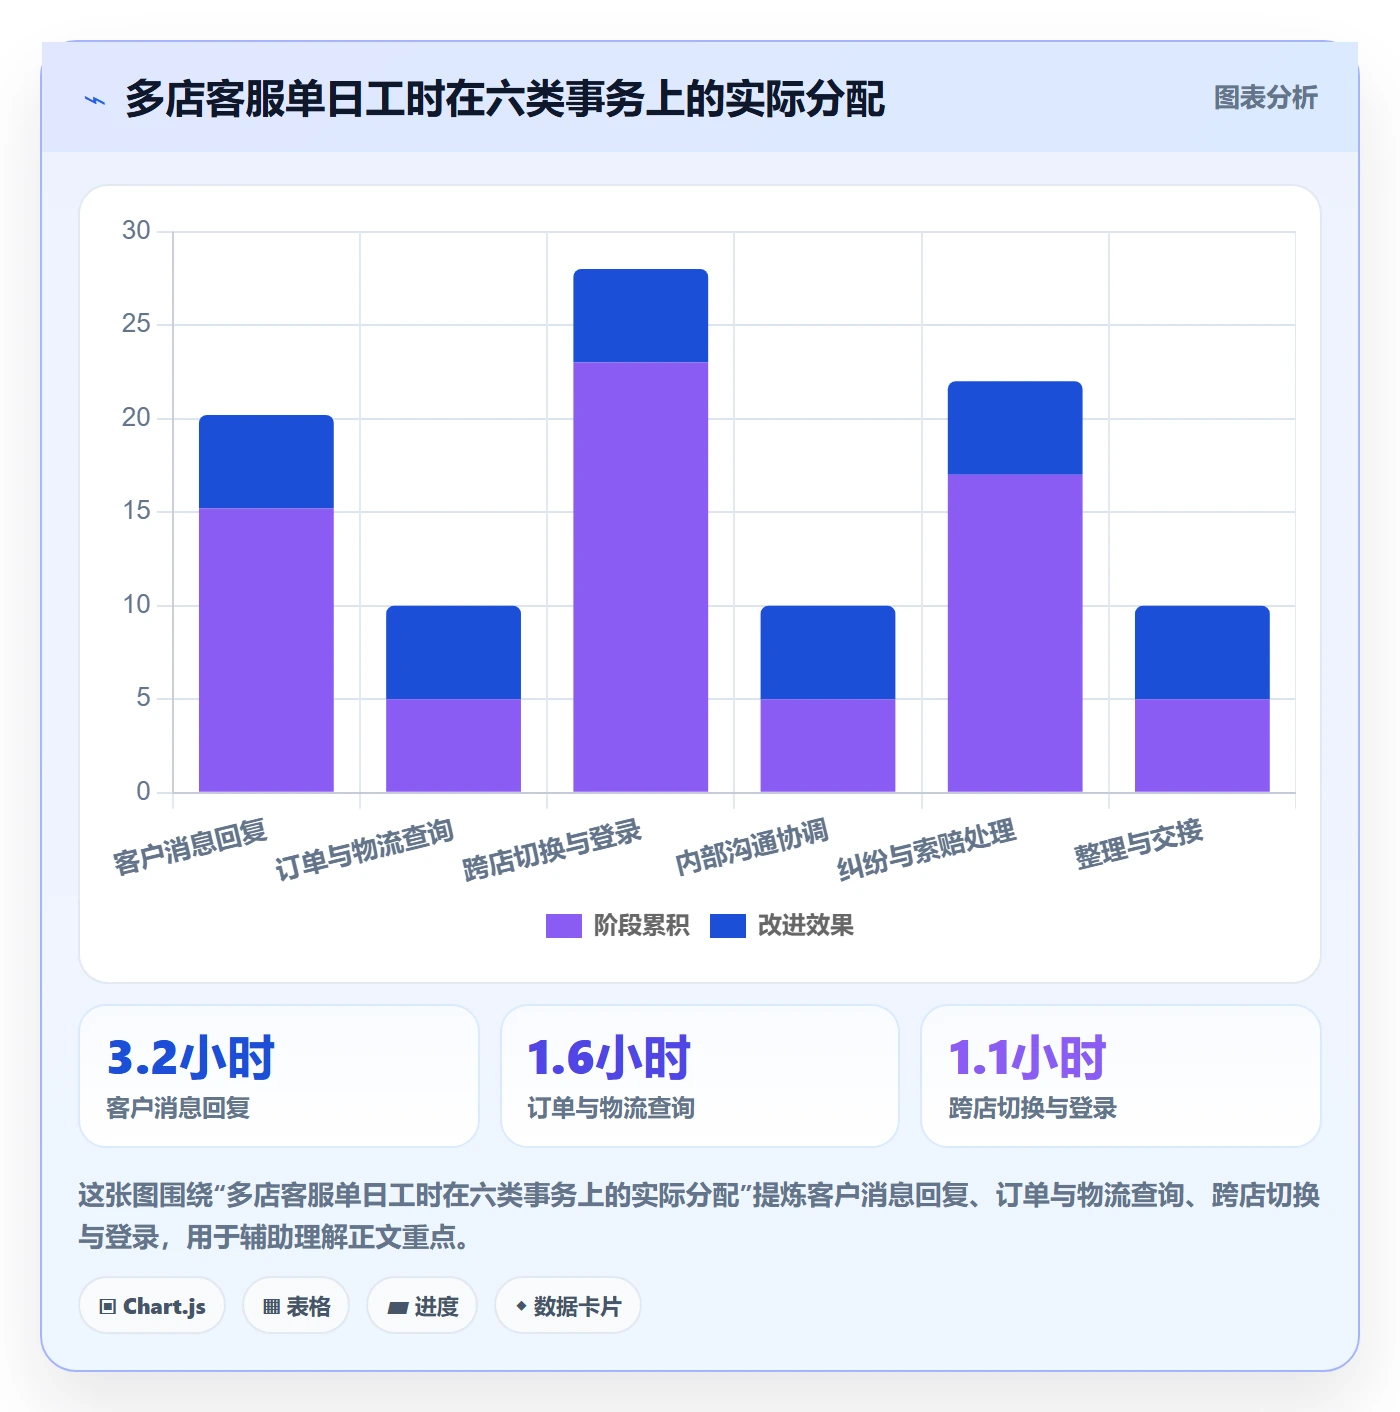Click the purple 阶段累积 bar for 内部沟通协调
Viewport: 1400px width, 1412px height.
828,745
